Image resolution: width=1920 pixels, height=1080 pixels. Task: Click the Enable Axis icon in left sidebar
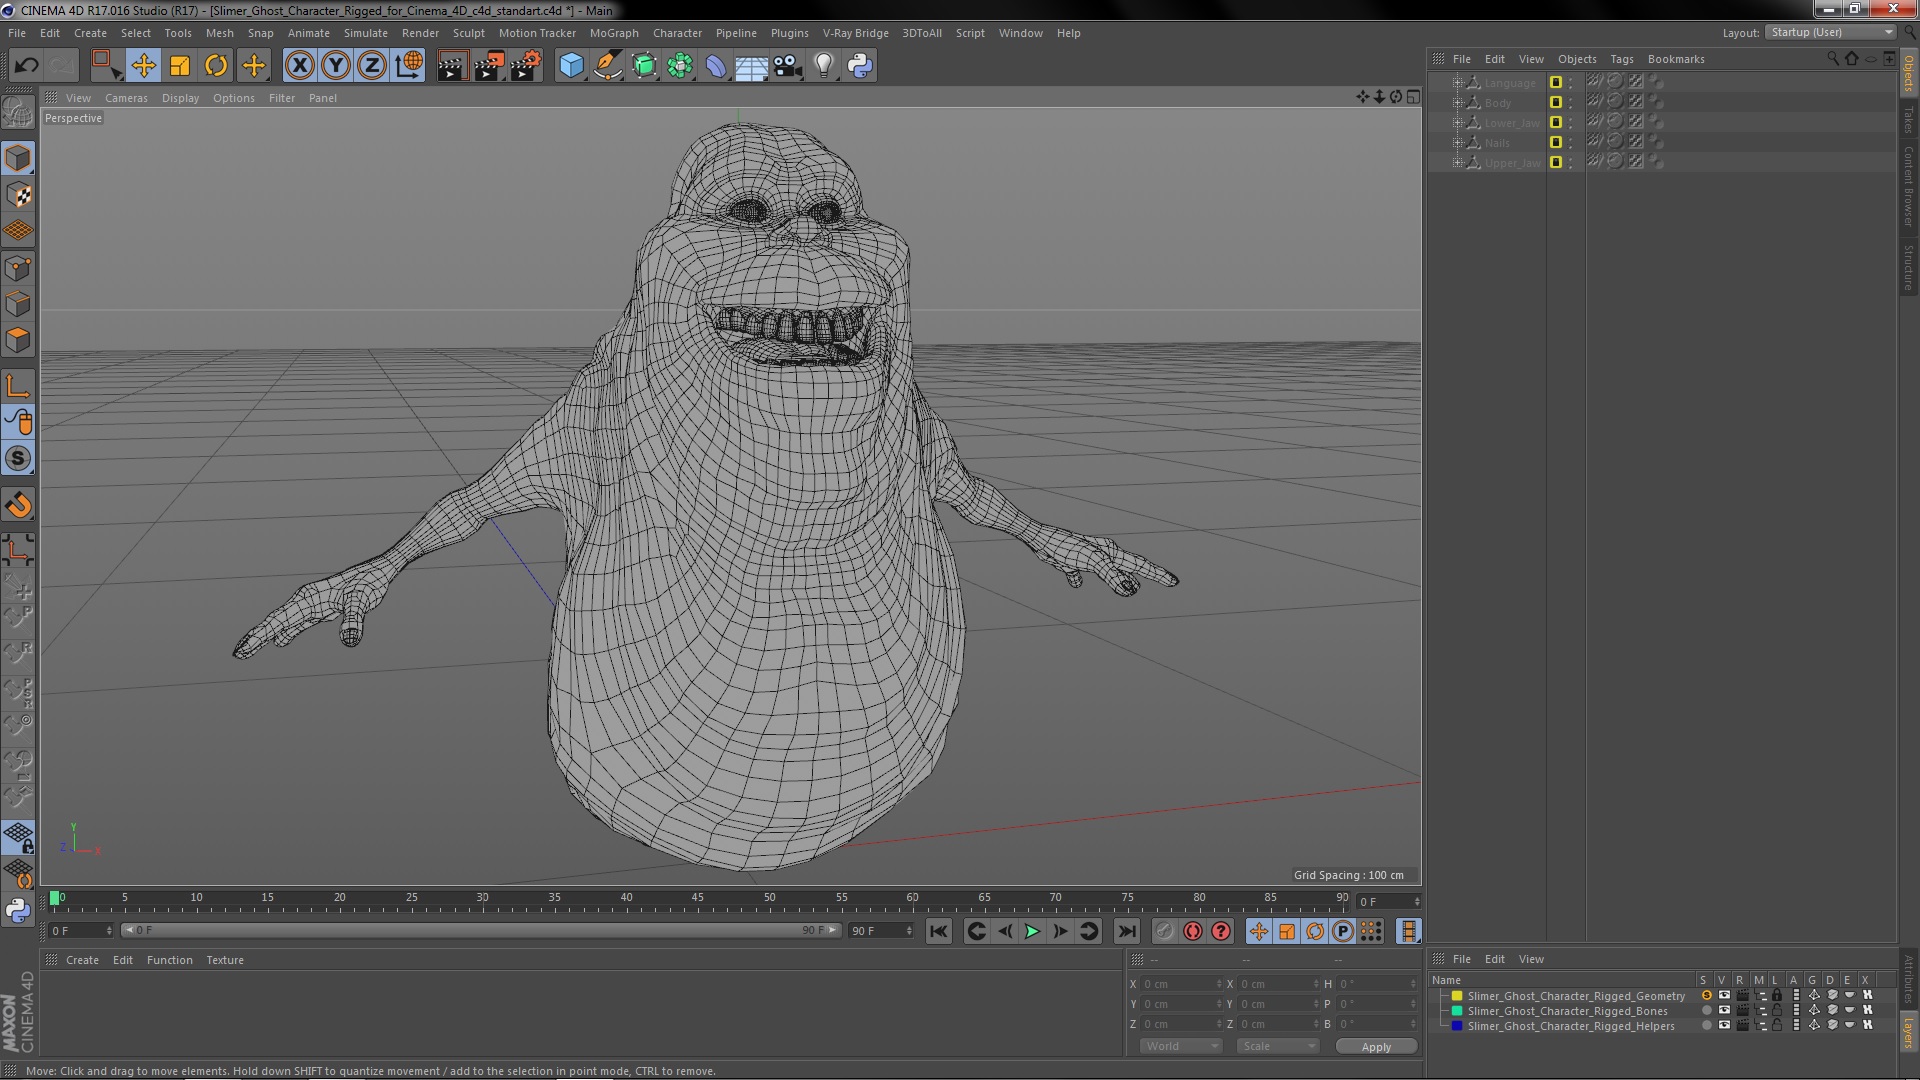pos(18,386)
